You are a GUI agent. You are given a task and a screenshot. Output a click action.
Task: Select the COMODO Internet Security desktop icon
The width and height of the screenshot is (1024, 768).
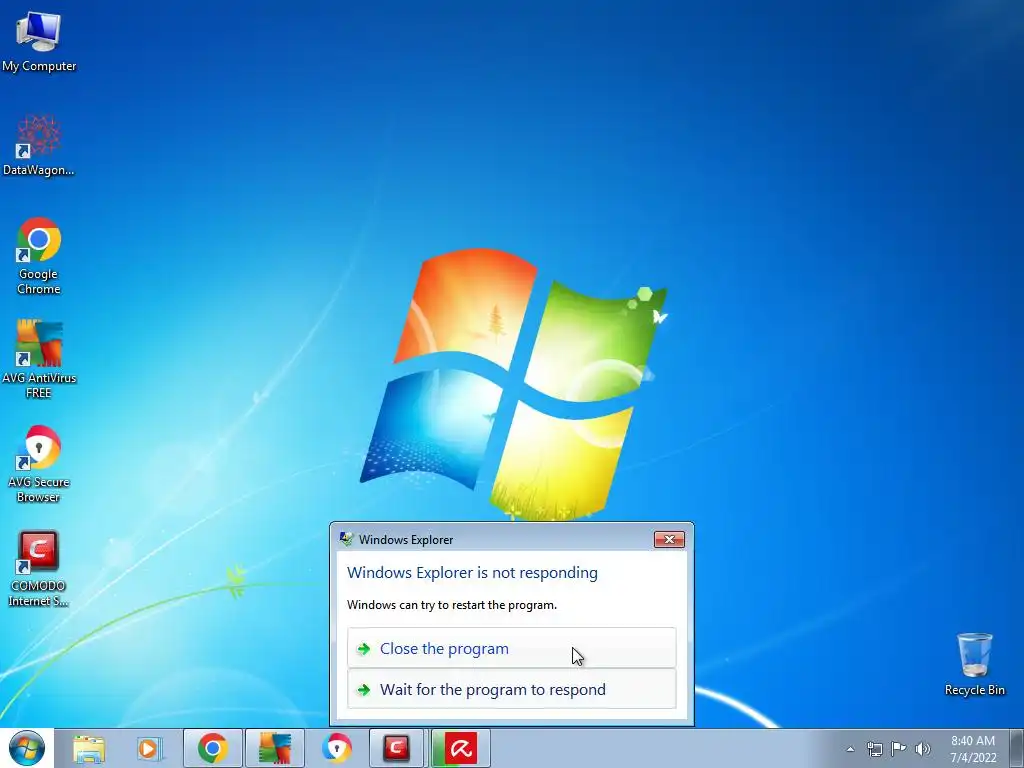click(x=39, y=568)
